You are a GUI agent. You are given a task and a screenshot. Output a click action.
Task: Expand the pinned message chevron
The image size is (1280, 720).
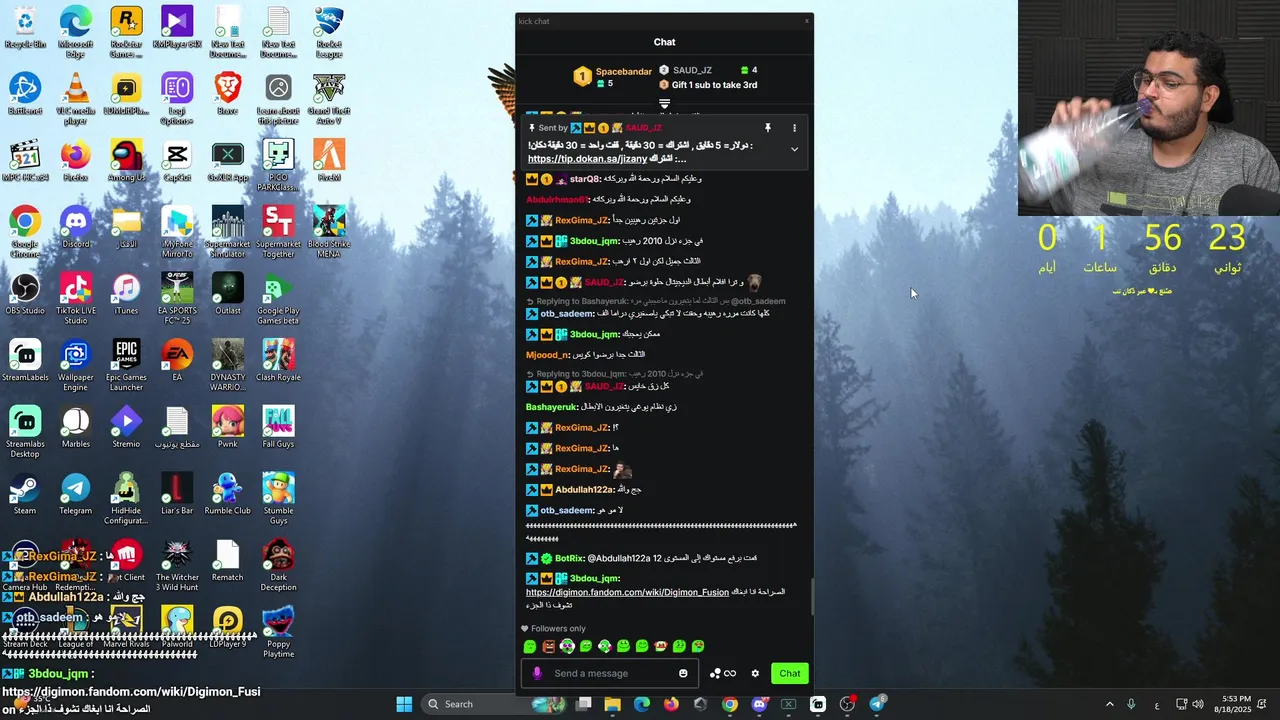[794, 149]
